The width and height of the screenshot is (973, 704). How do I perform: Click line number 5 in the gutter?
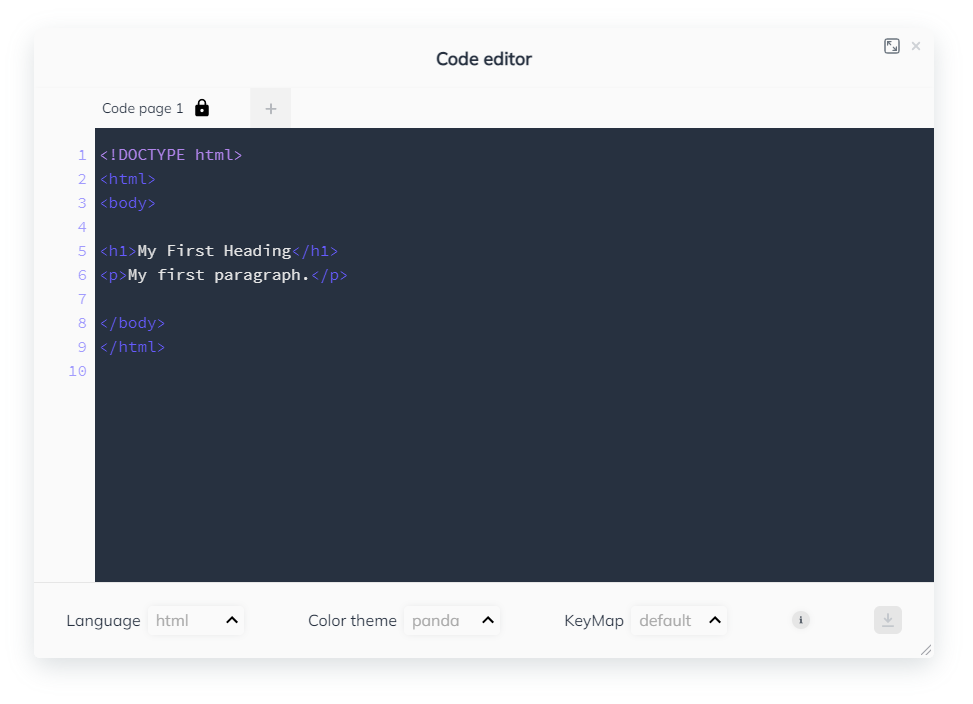point(81,250)
